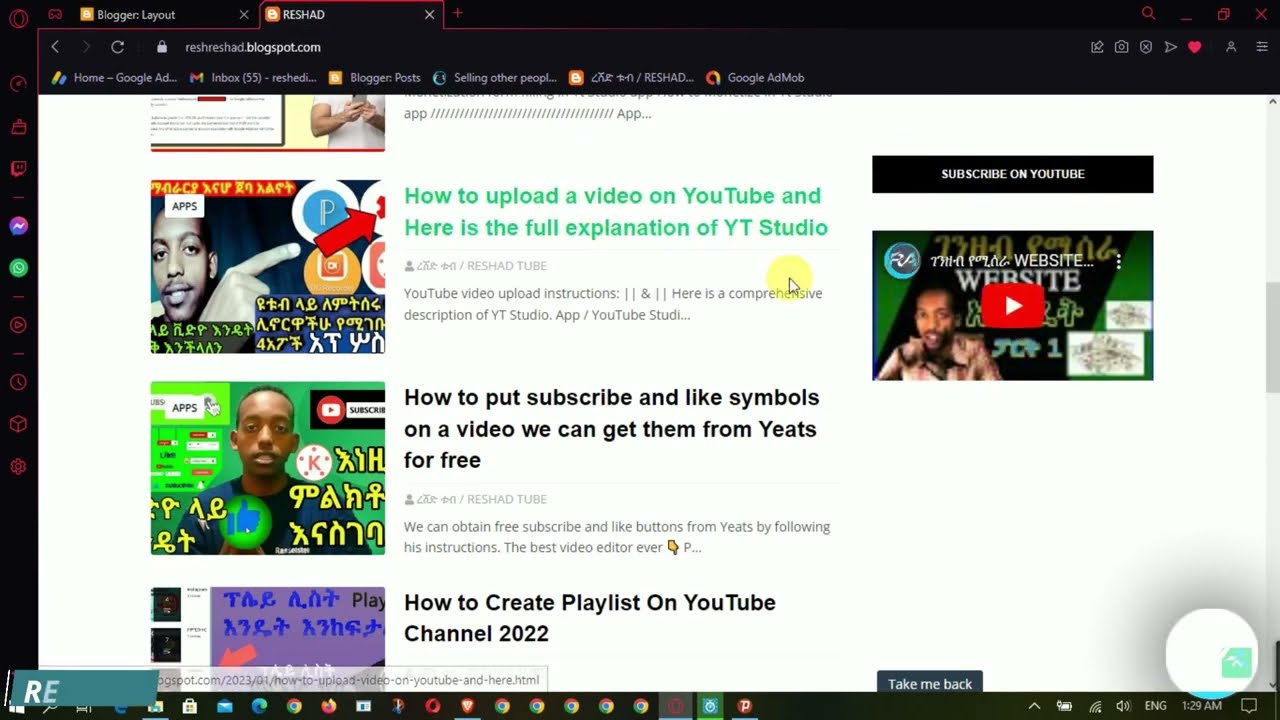This screenshot has height=720, width=1280.
Task: Open My Flow send icon
Action: 1170,47
